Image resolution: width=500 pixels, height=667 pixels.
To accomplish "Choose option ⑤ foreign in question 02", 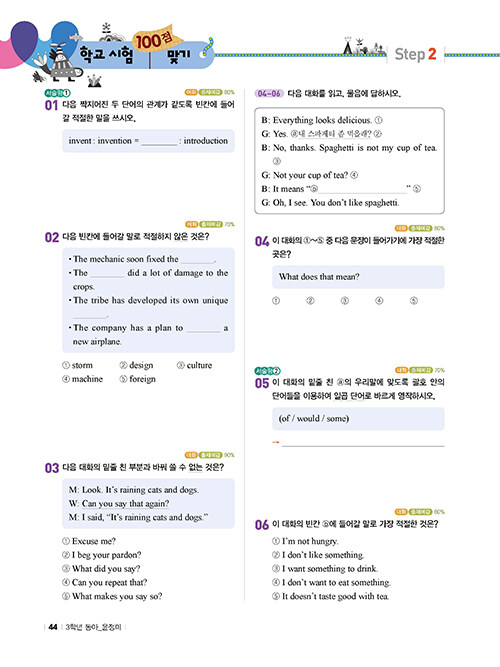I will (x=137, y=379).
